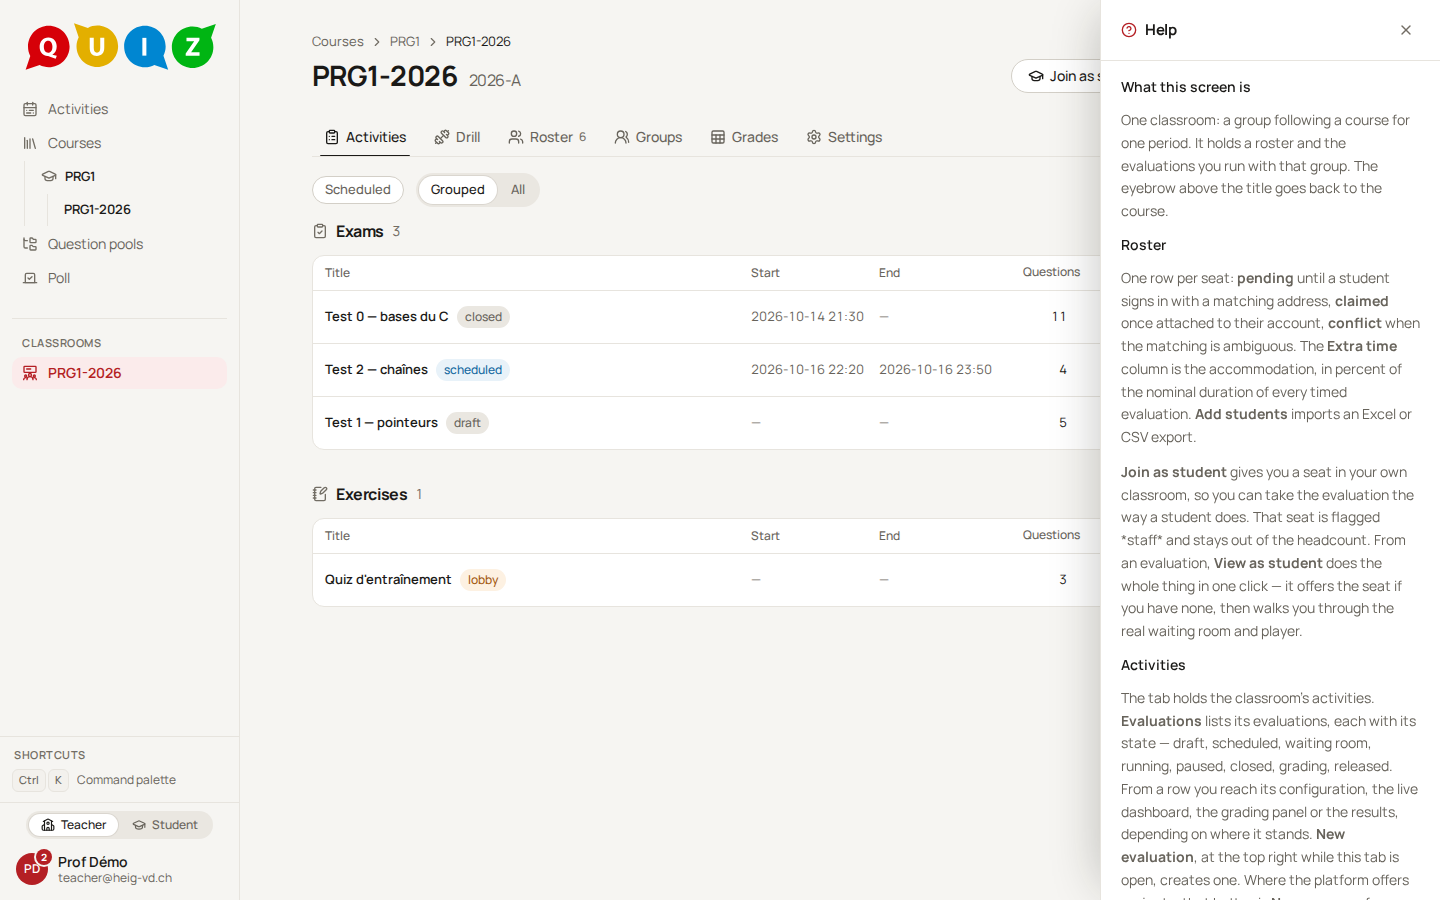Toggle the Scheduled filter chip
The height and width of the screenshot is (900, 1440).
click(358, 190)
